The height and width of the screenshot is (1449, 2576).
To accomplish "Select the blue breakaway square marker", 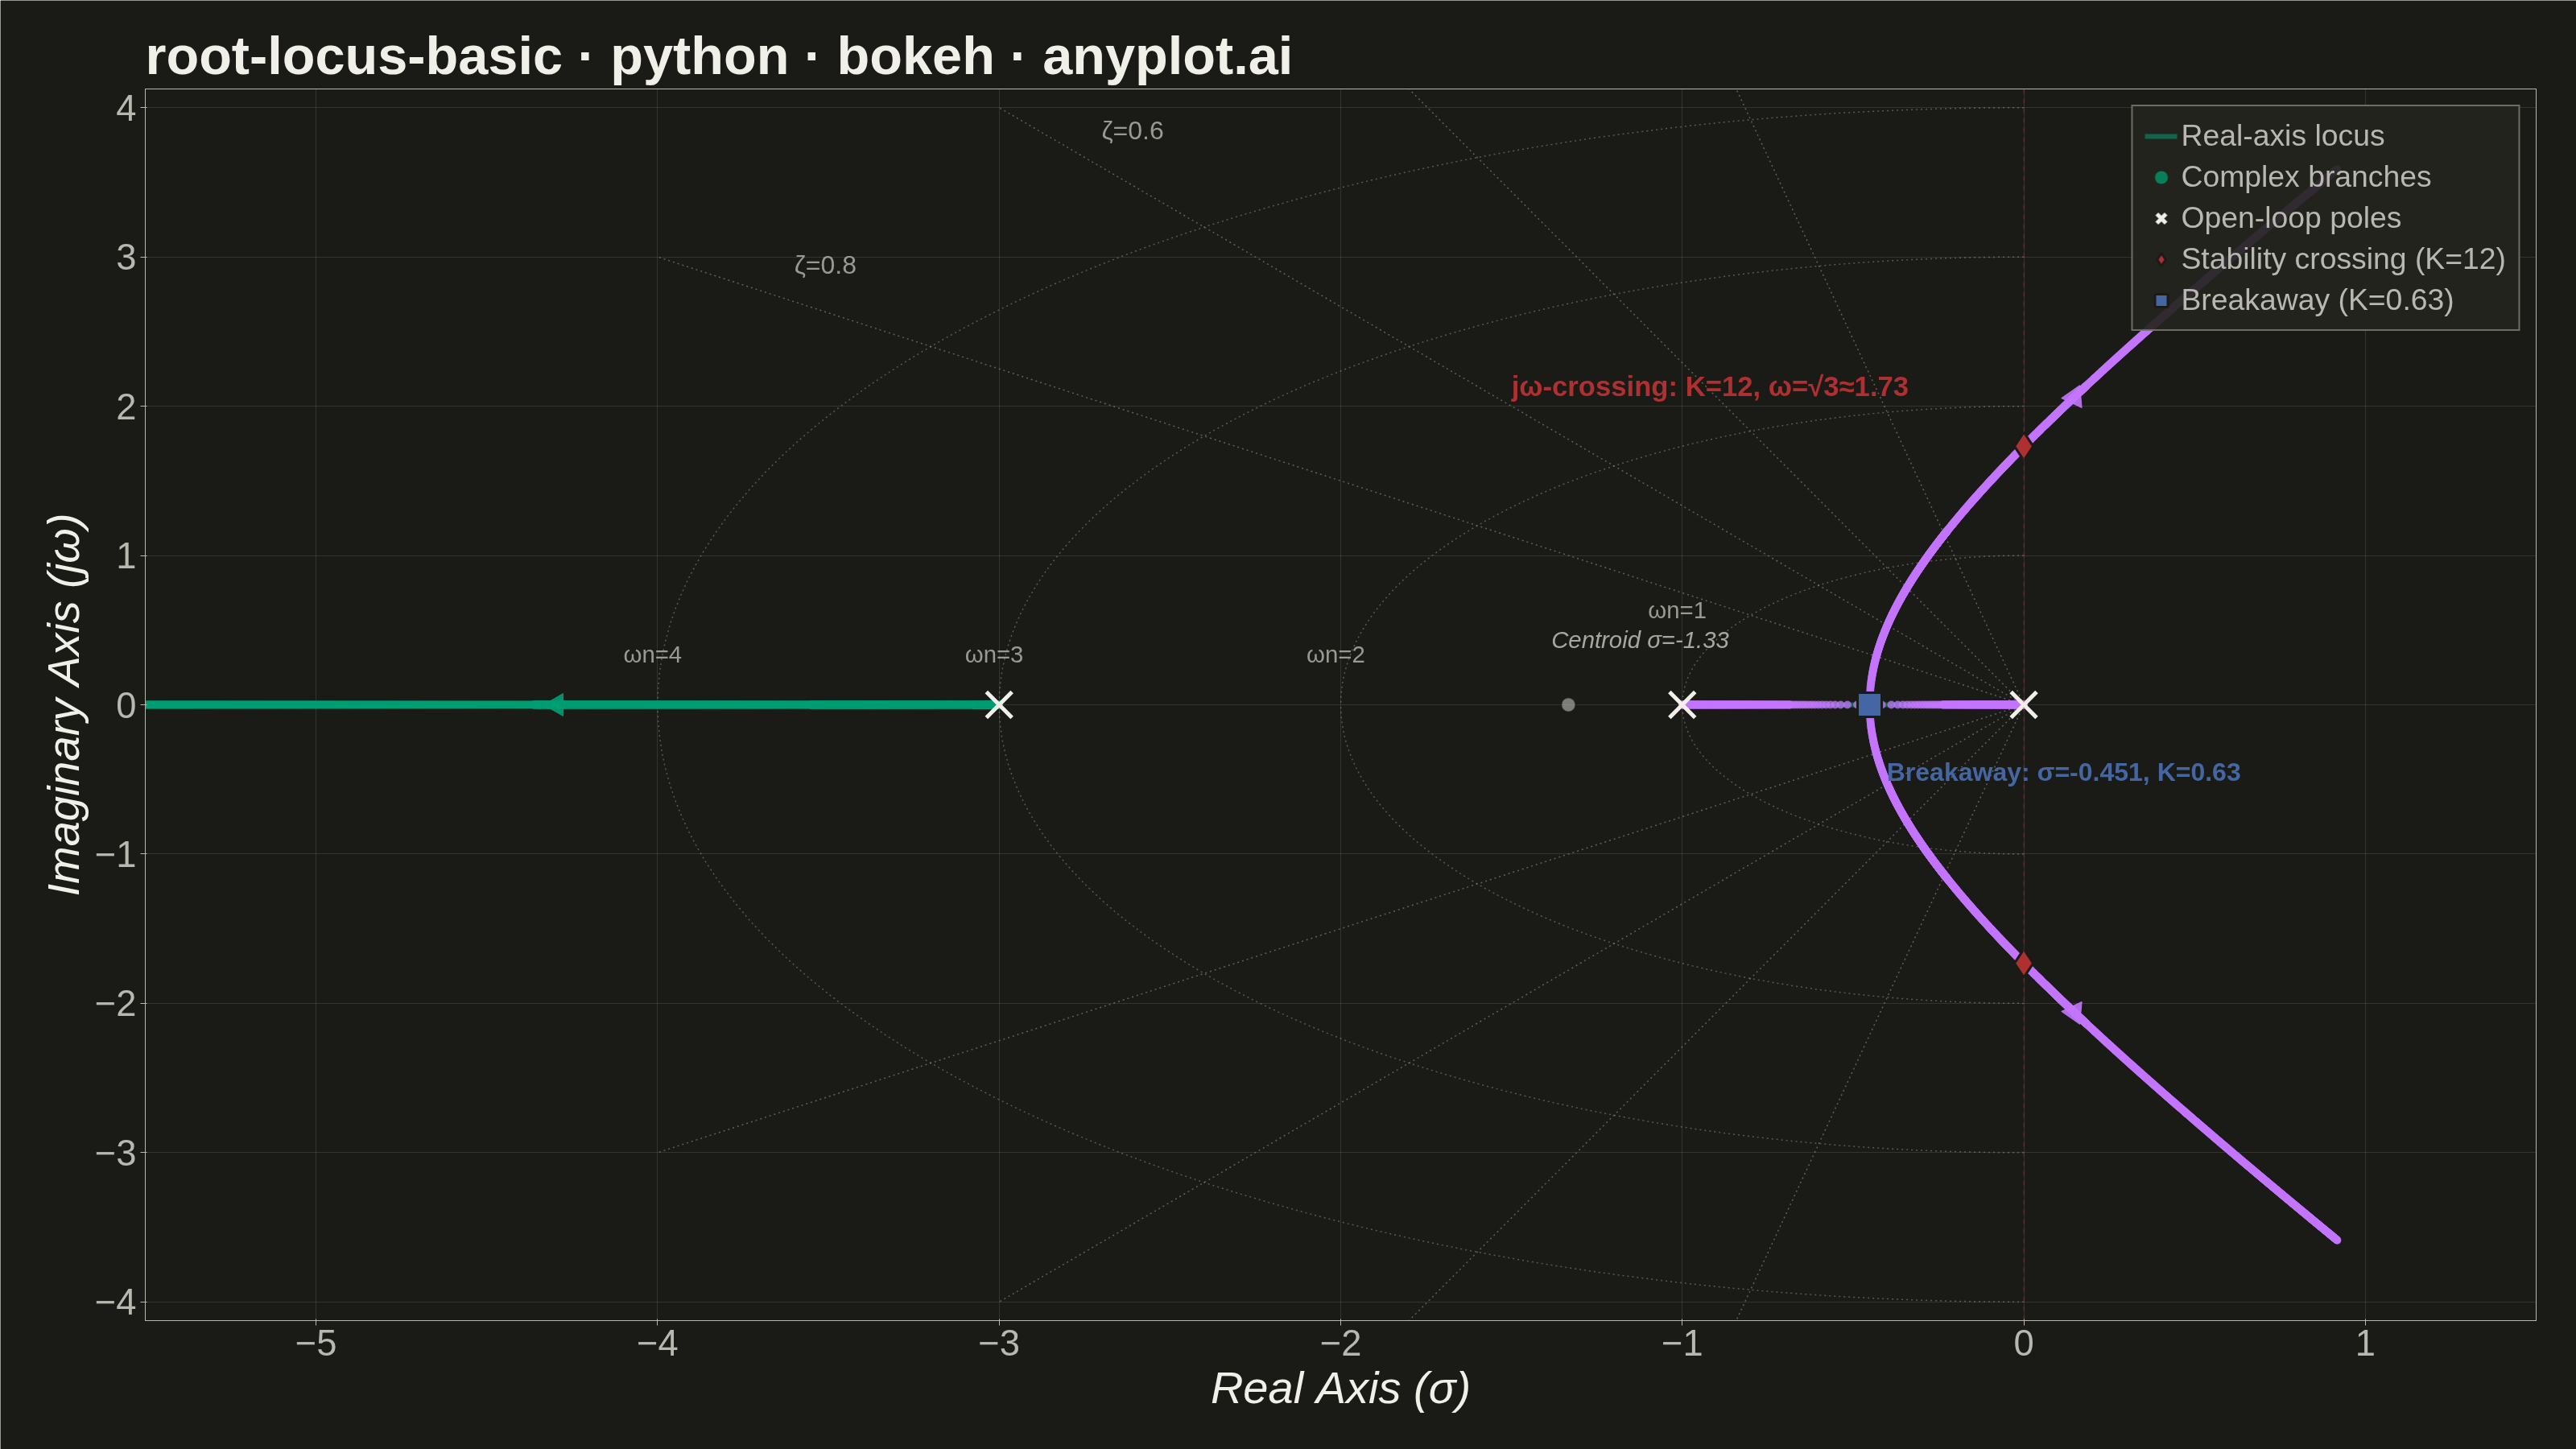I will coord(1869,705).
